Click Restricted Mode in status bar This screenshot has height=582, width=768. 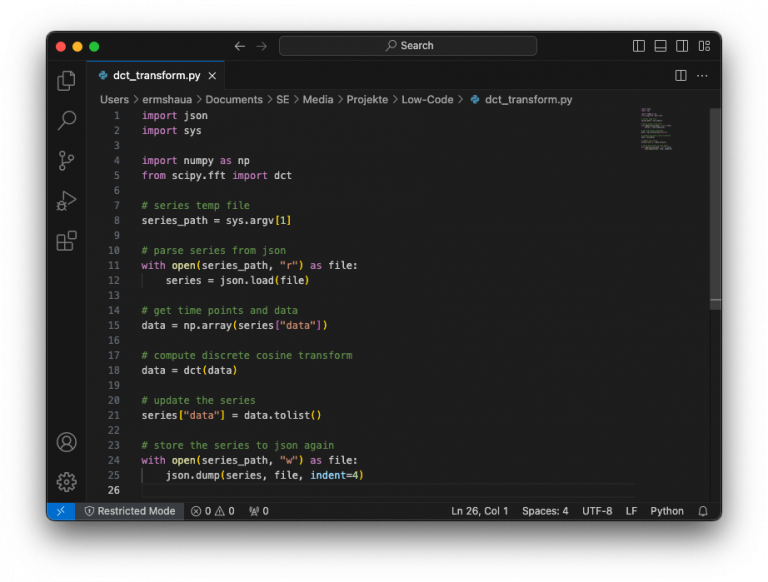click(129, 511)
